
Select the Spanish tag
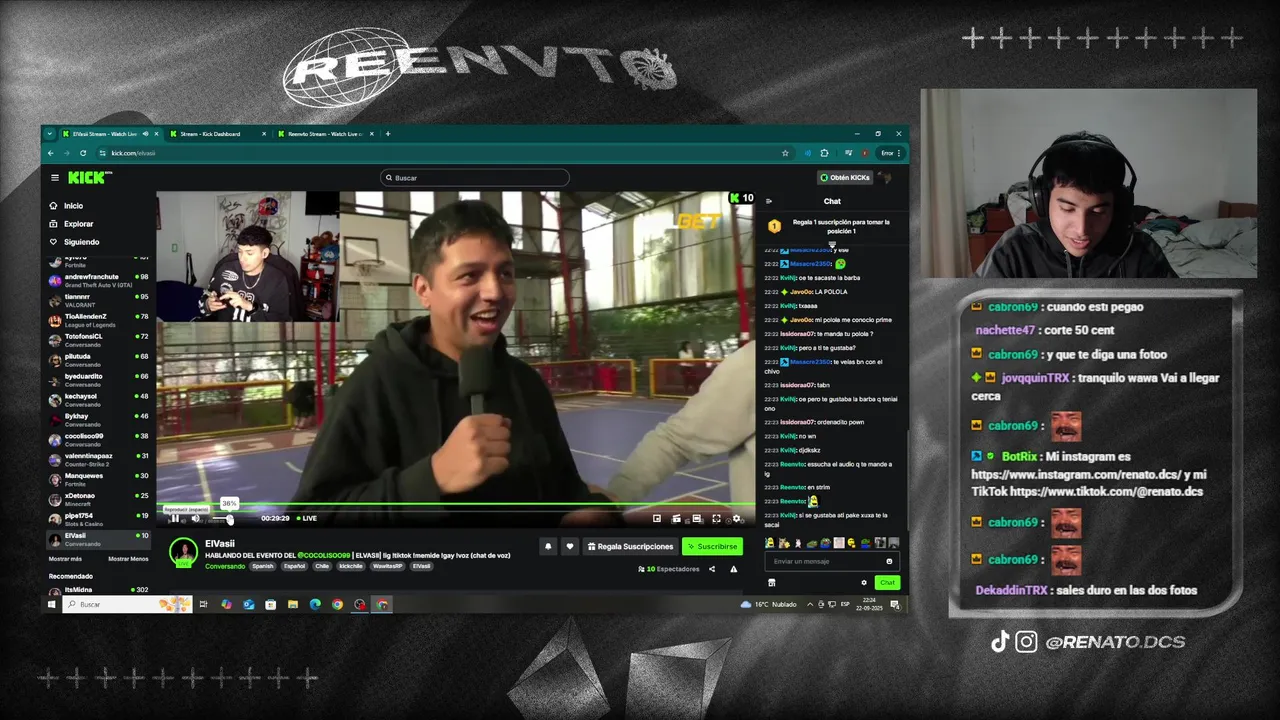(262, 566)
